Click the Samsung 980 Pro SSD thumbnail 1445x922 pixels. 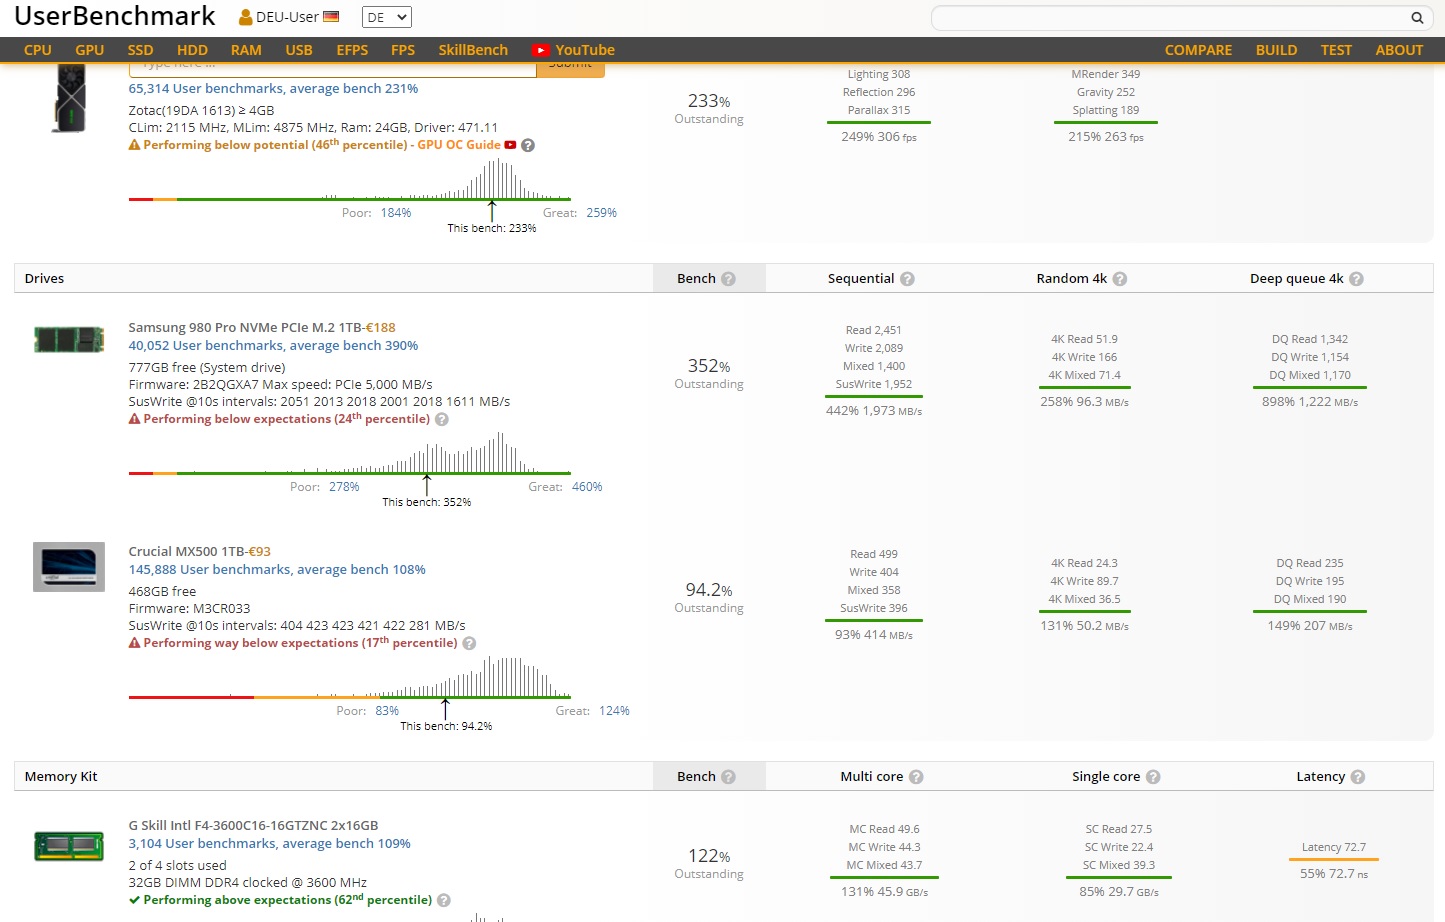tap(69, 339)
